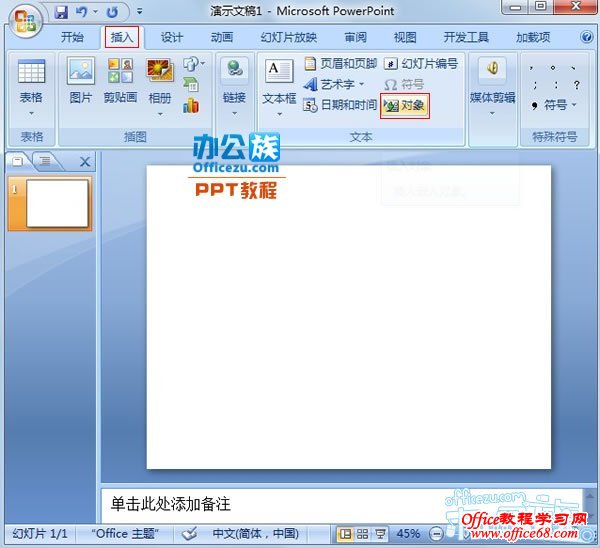Click the 对象 (Object) insert button
600x548 pixels.
pyautogui.click(x=405, y=105)
